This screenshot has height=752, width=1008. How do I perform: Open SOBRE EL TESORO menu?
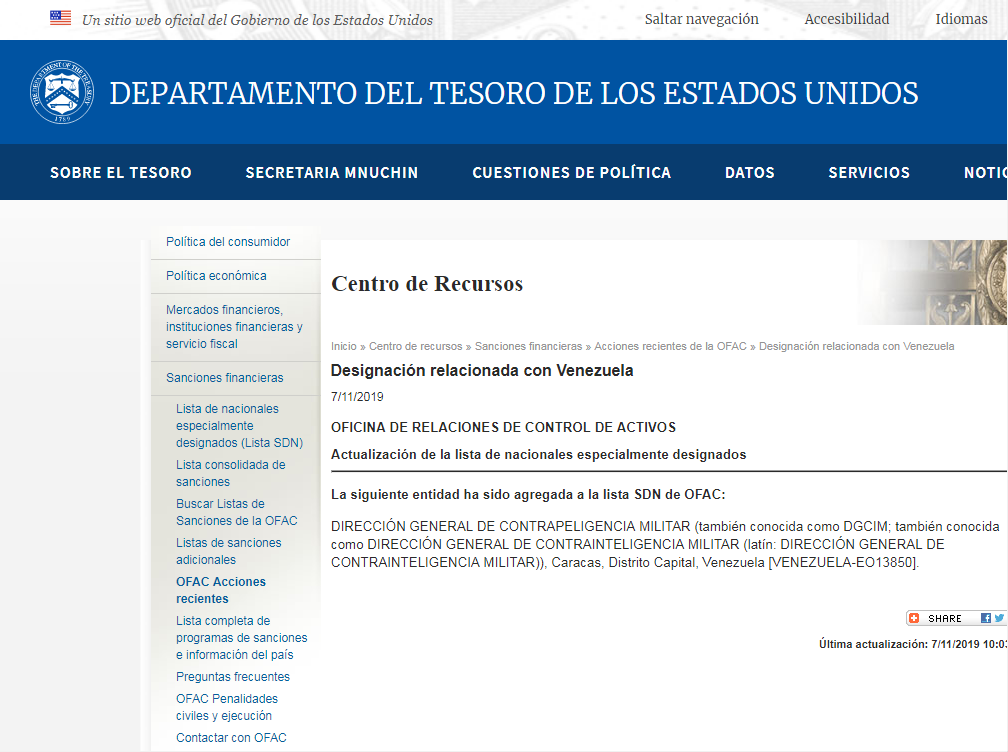[x=121, y=172]
